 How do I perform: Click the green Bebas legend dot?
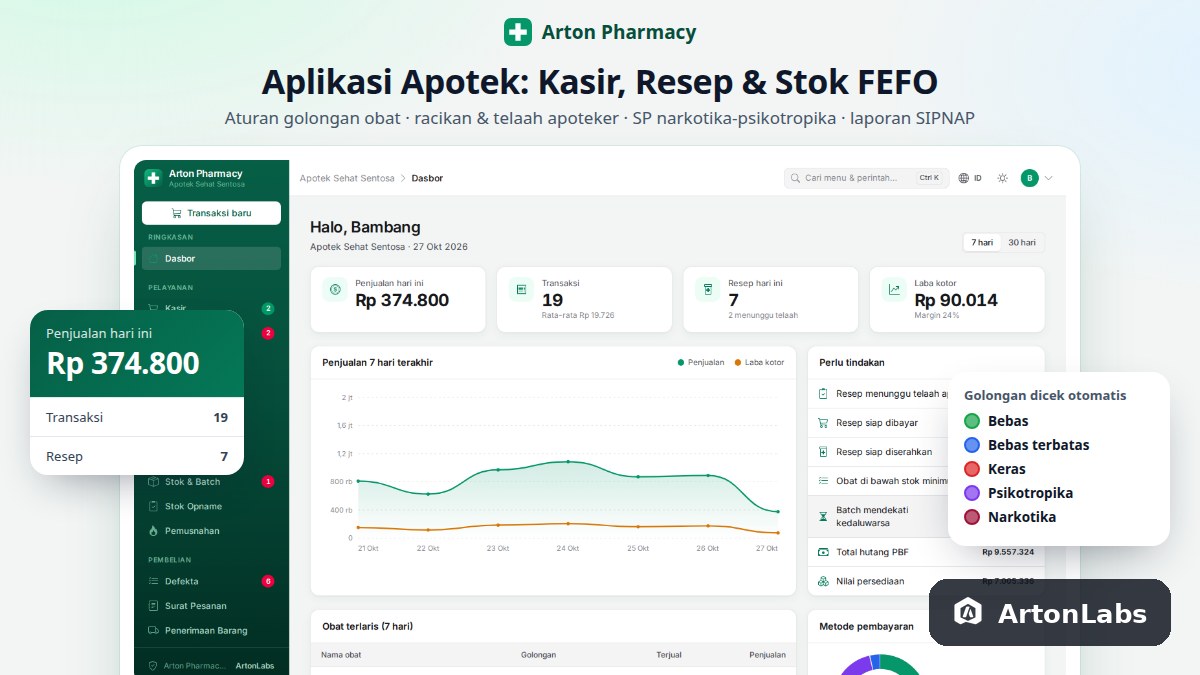(x=972, y=421)
